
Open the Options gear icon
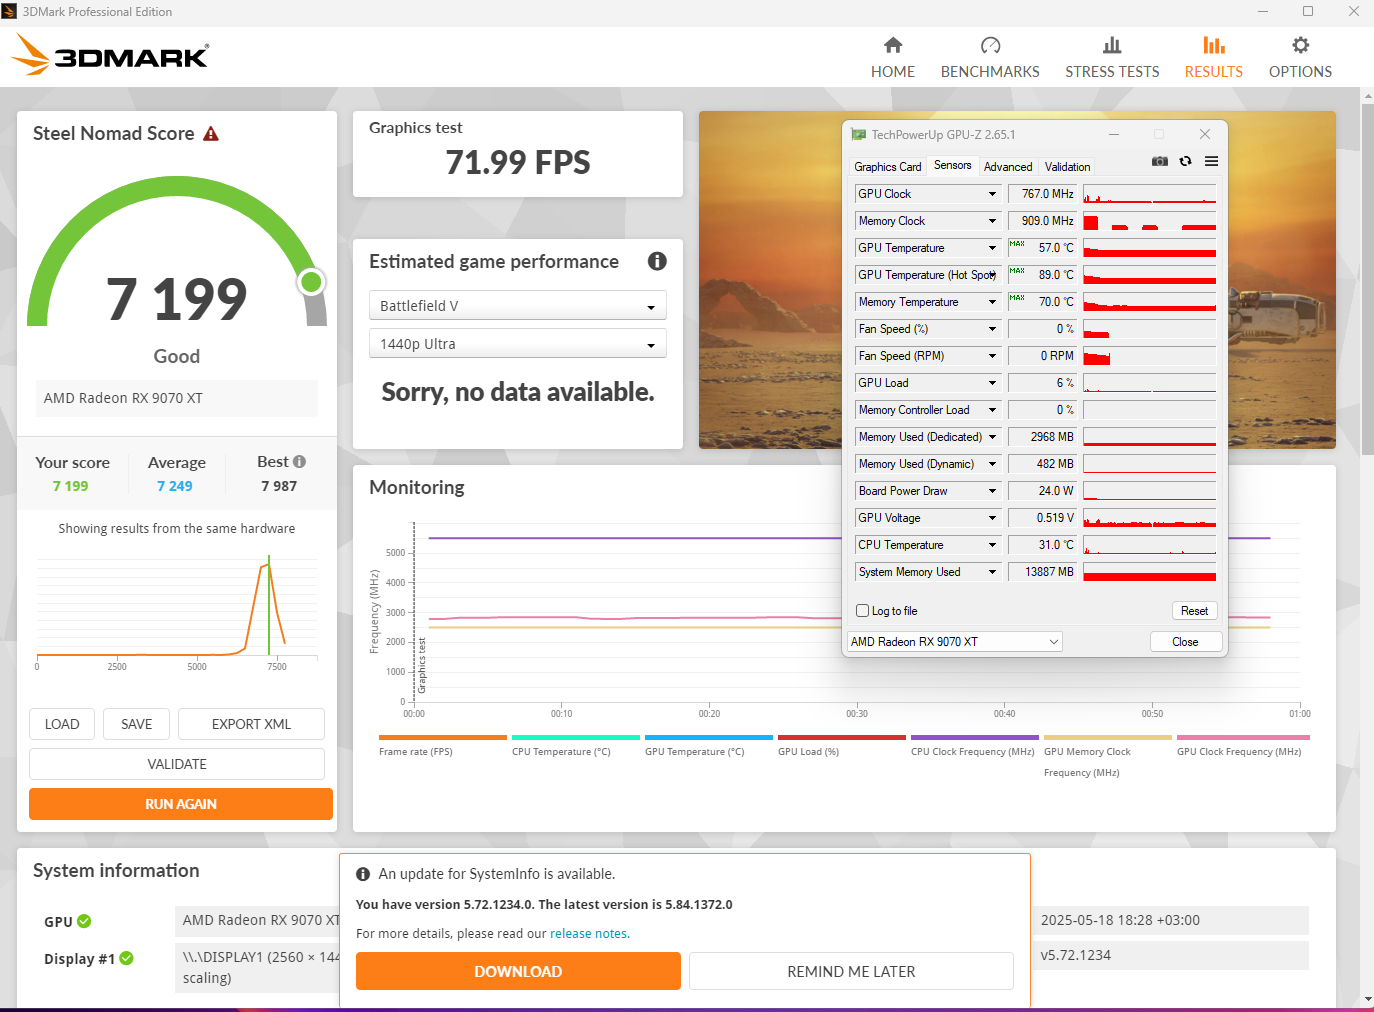pos(1300,45)
